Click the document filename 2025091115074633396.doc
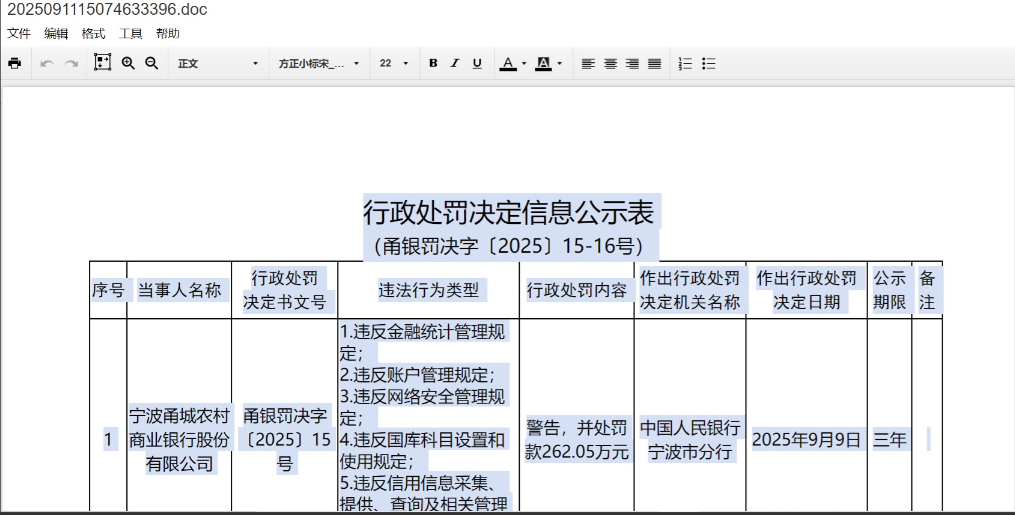Viewport: 1015px width, 515px height. click(x=107, y=10)
